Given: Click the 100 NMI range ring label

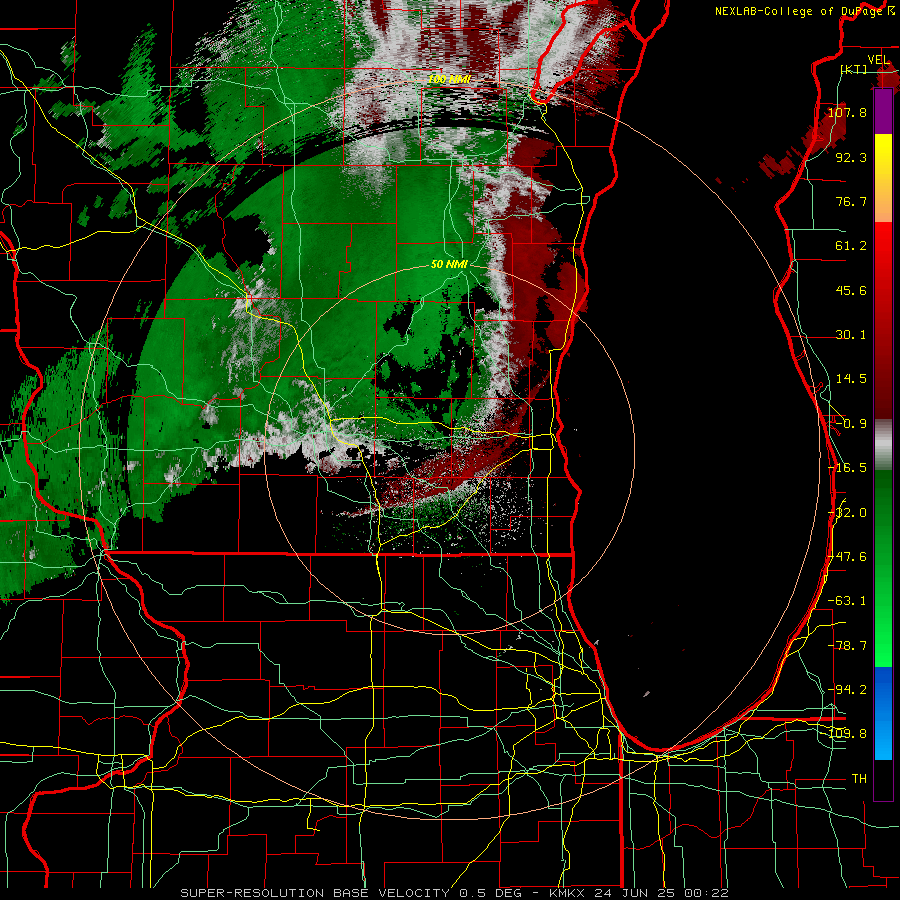Looking at the screenshot, I should point(449,79).
